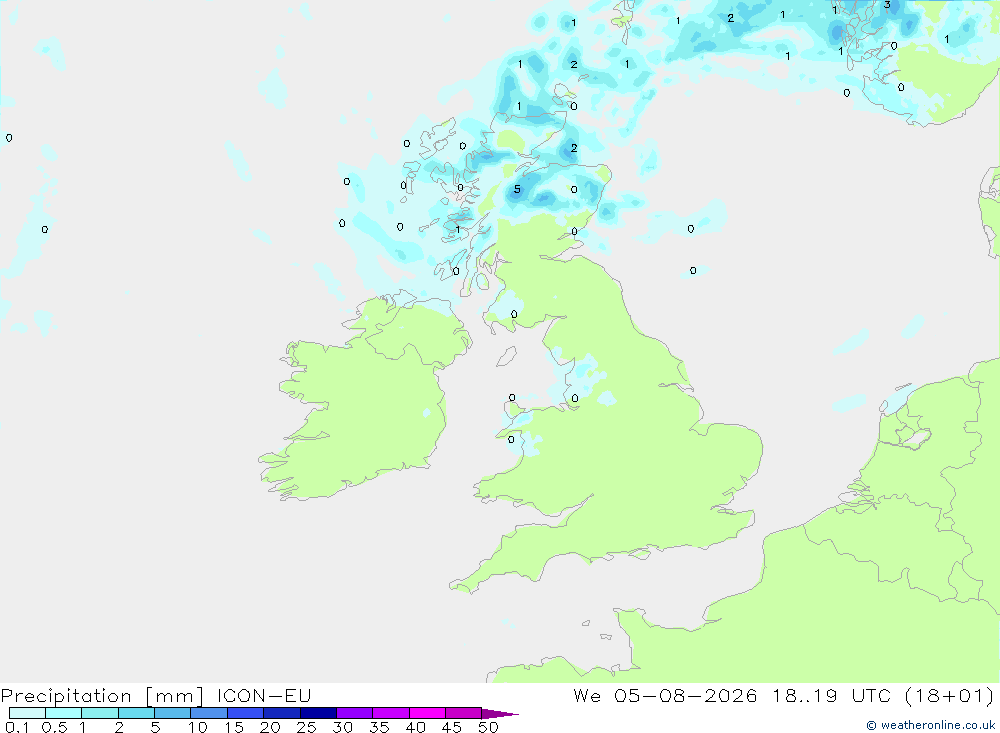
Task: Click the "UTC" timezone label
Action: point(871,695)
